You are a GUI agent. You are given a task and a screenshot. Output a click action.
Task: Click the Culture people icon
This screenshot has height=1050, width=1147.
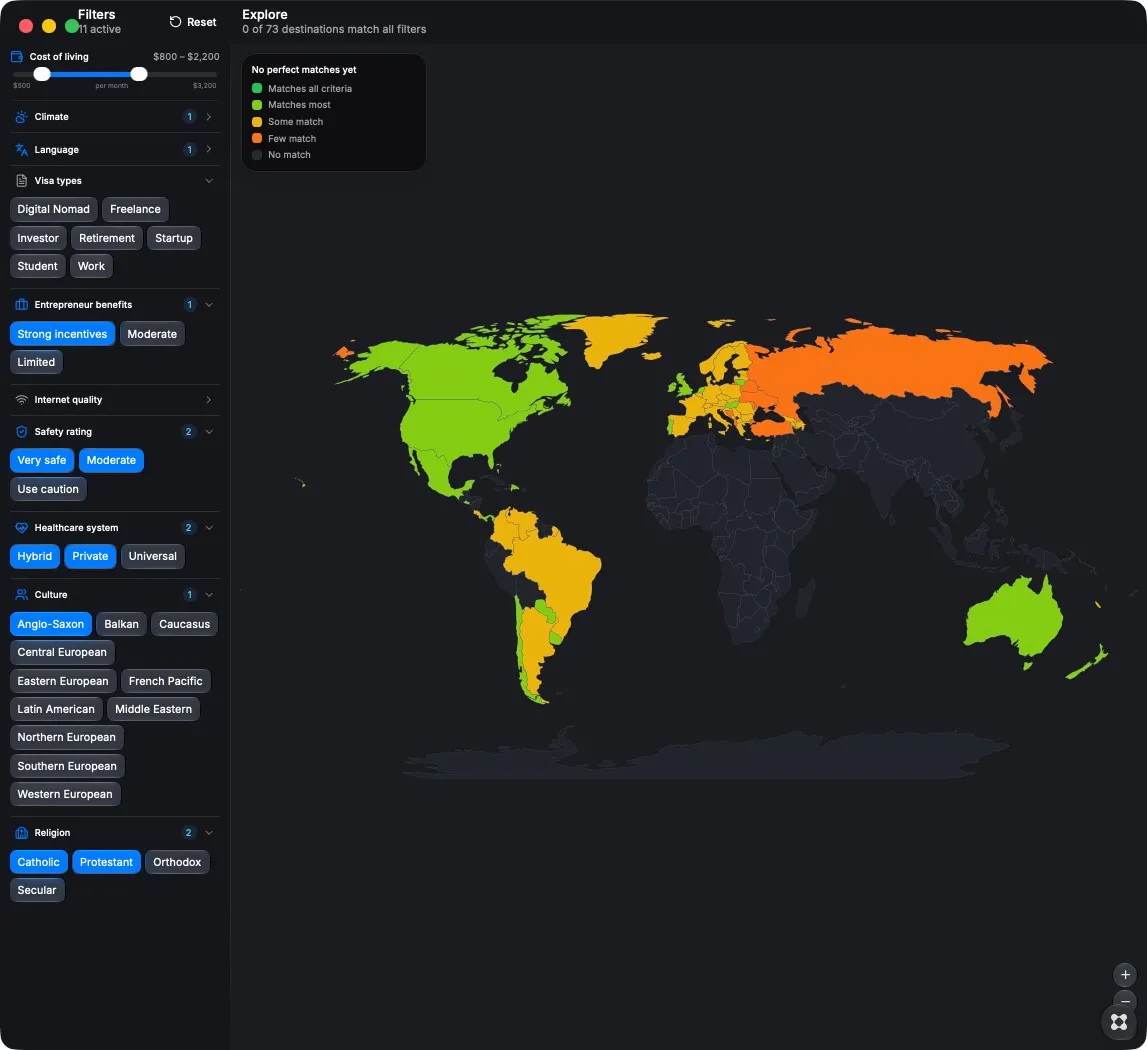(21, 595)
